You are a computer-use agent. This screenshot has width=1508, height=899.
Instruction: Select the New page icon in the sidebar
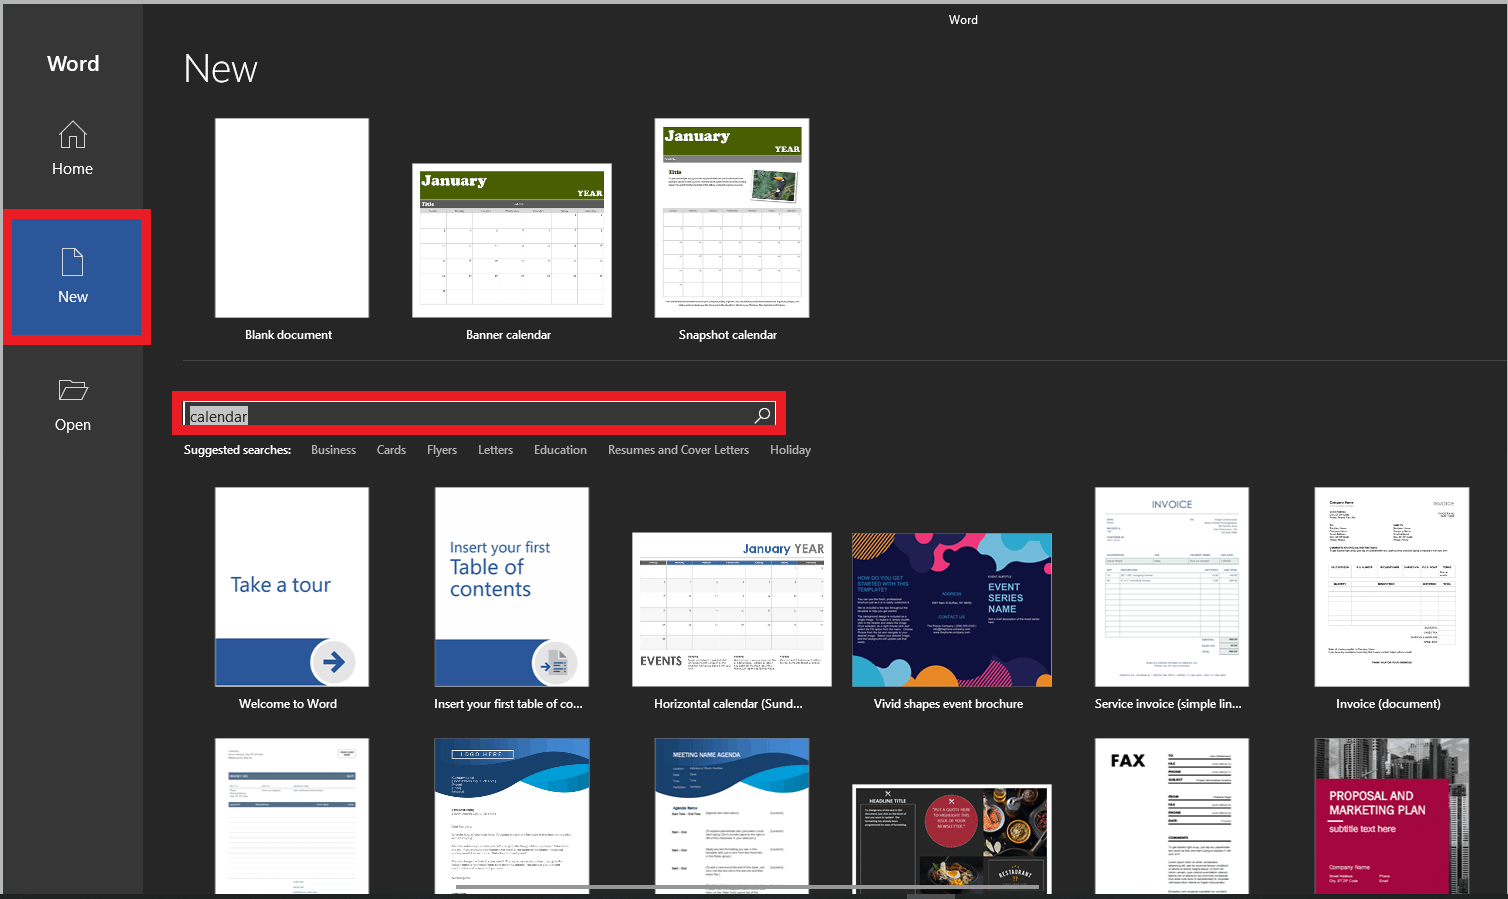point(73,262)
